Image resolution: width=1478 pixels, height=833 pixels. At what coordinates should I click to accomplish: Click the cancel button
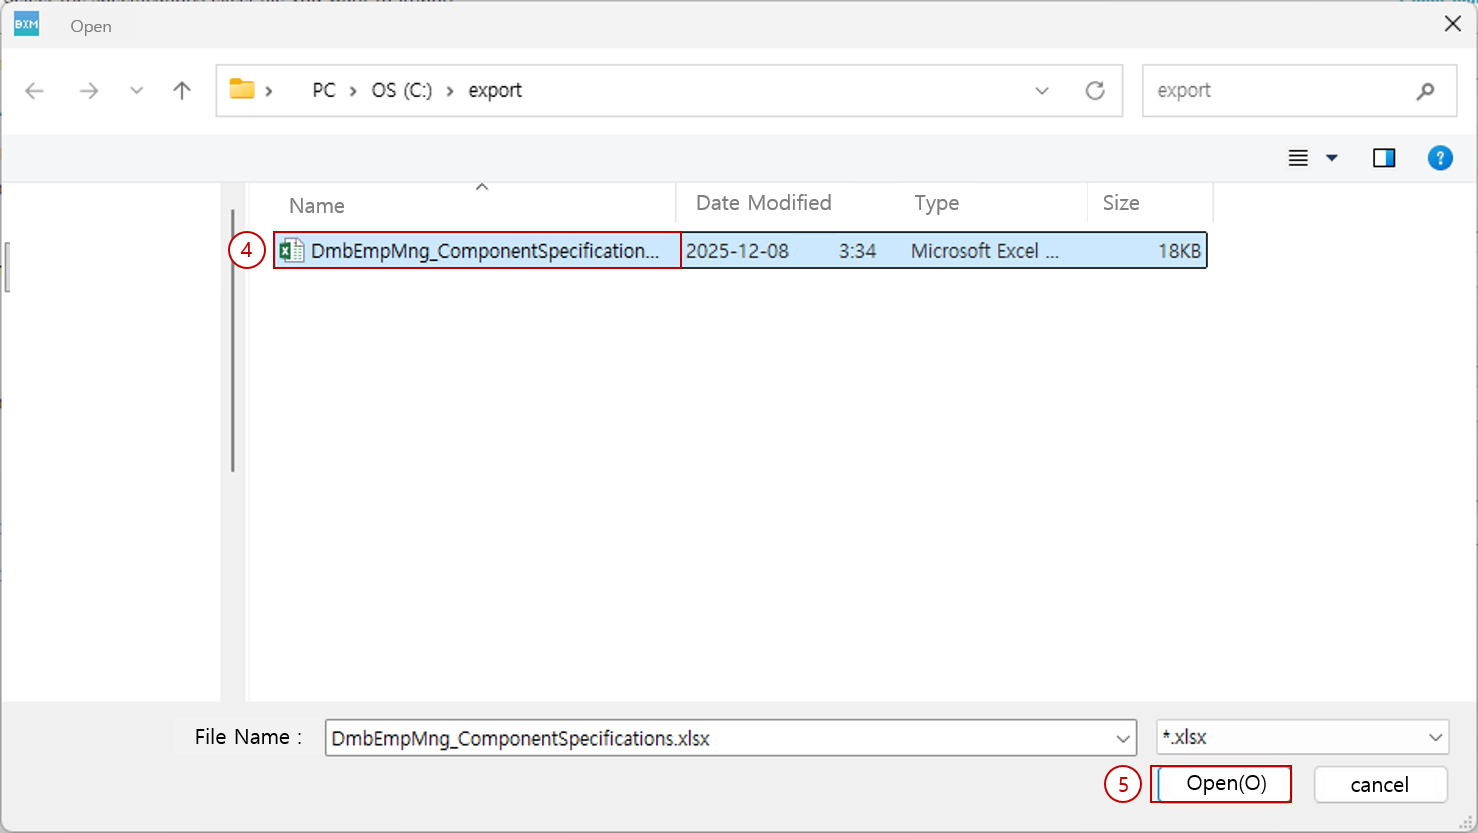[x=1380, y=785]
